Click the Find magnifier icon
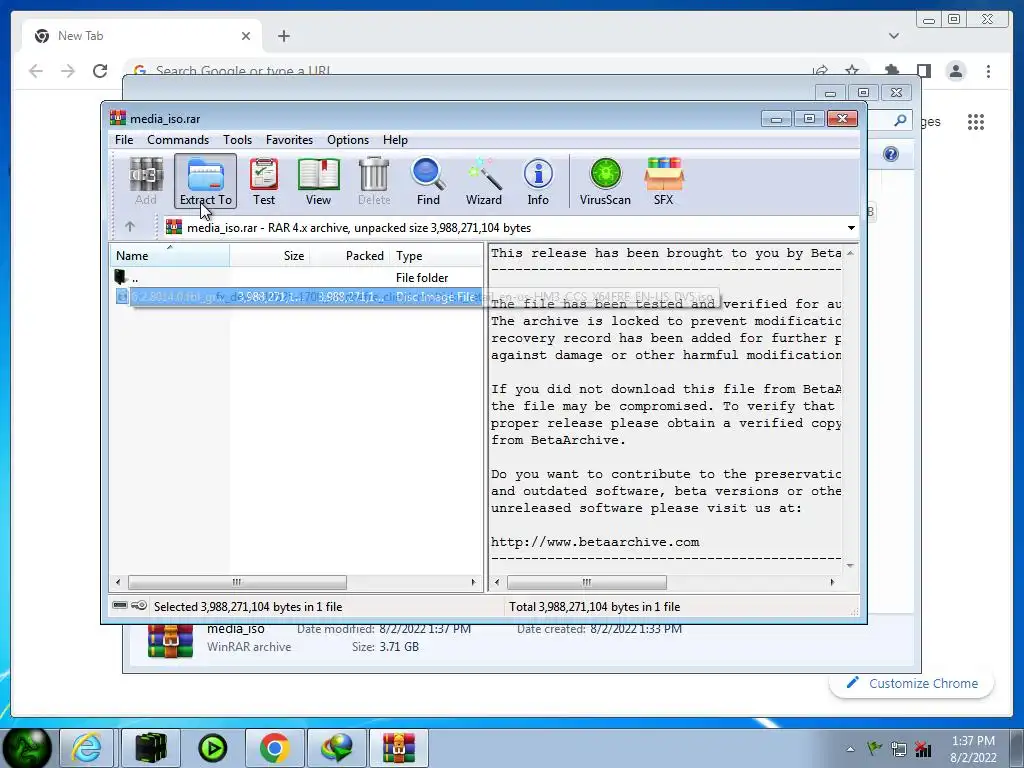 point(428,182)
